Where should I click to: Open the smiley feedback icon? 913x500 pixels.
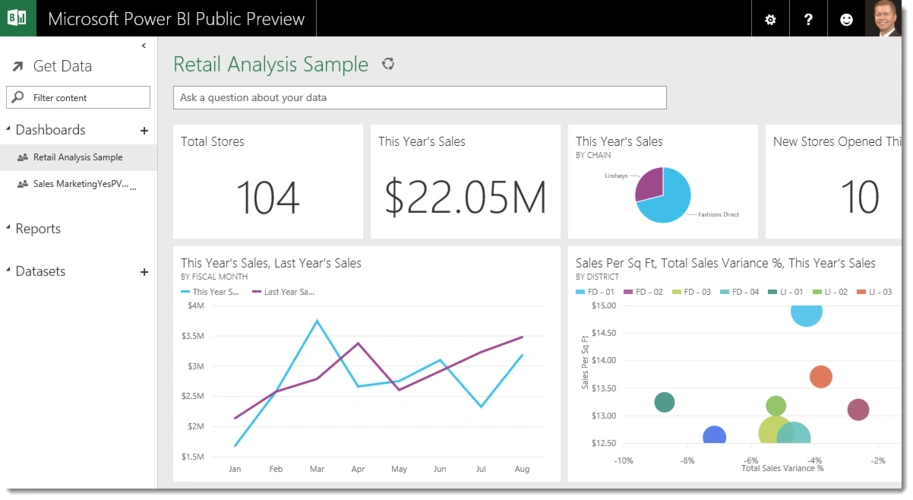point(846,20)
